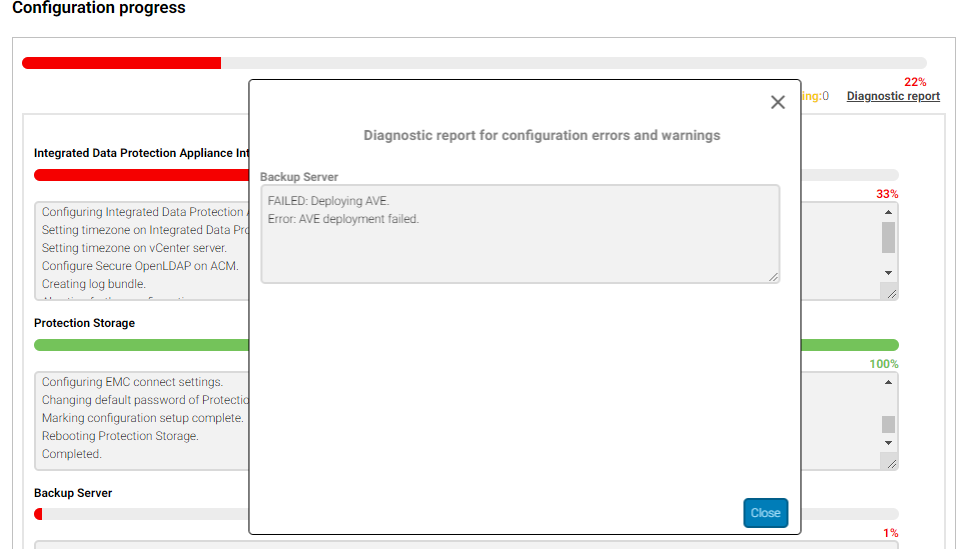Click 'Completed.' log line in Protection Storage
Image resolution: width=956 pixels, height=549 pixels.
click(71, 454)
